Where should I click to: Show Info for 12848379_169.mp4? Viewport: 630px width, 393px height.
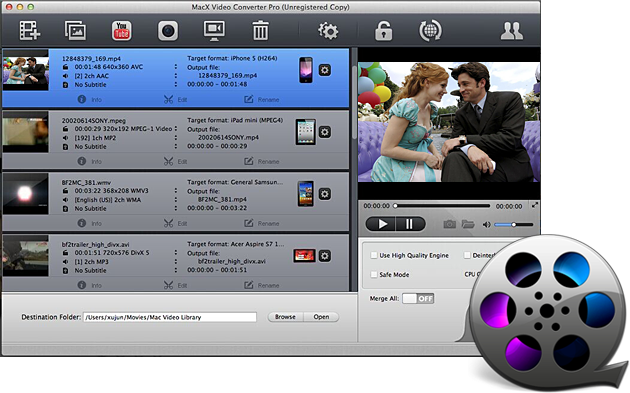pyautogui.click(x=90, y=99)
